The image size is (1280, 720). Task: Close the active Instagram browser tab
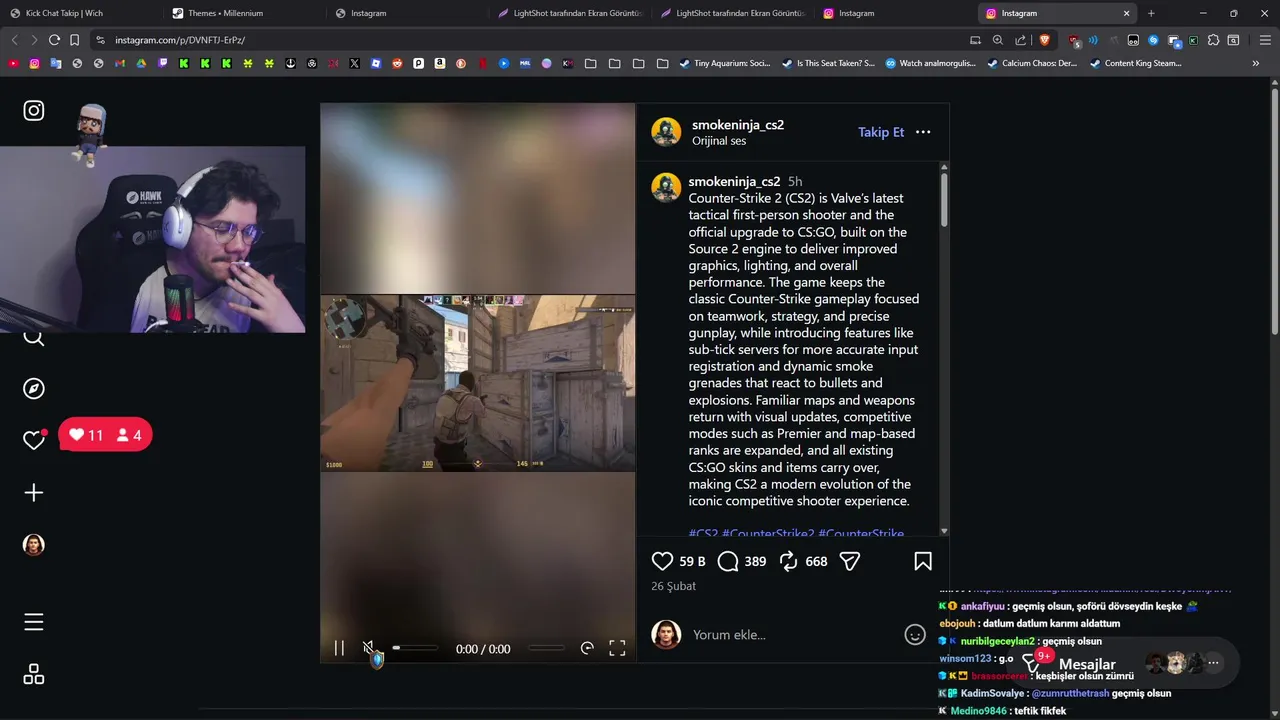(1127, 13)
